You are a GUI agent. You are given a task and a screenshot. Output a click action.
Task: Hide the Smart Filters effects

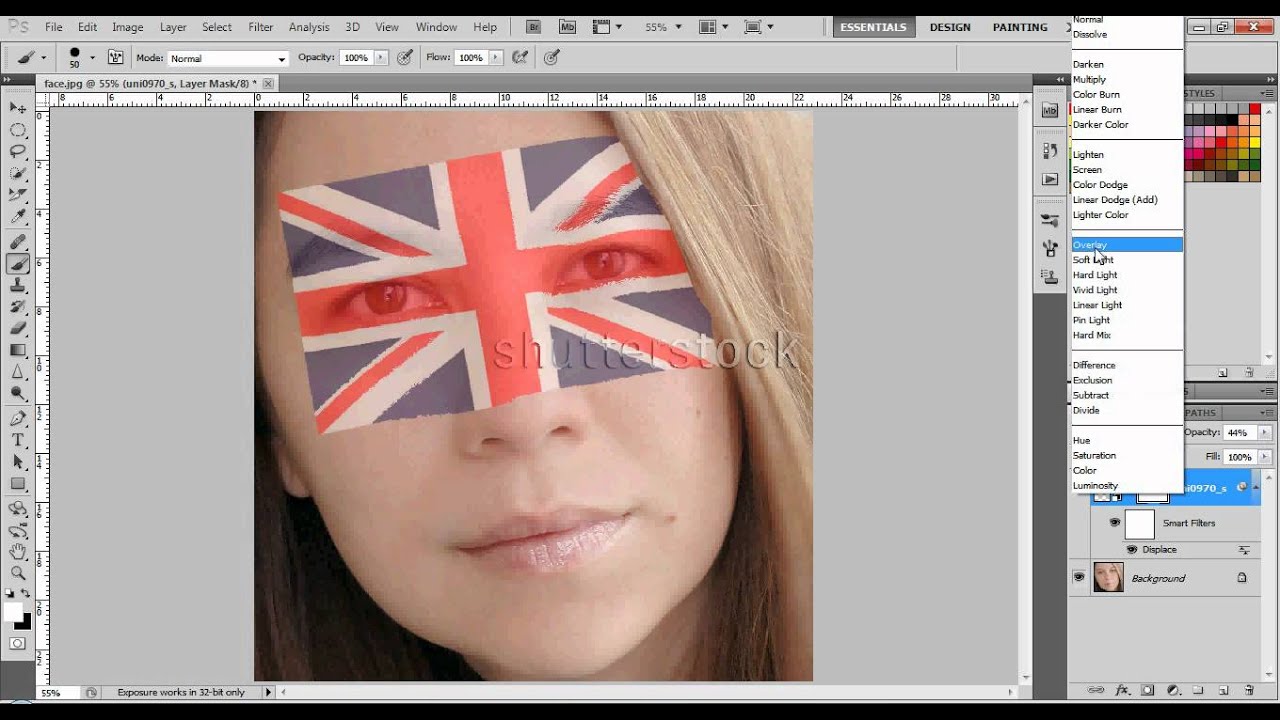click(x=1114, y=523)
